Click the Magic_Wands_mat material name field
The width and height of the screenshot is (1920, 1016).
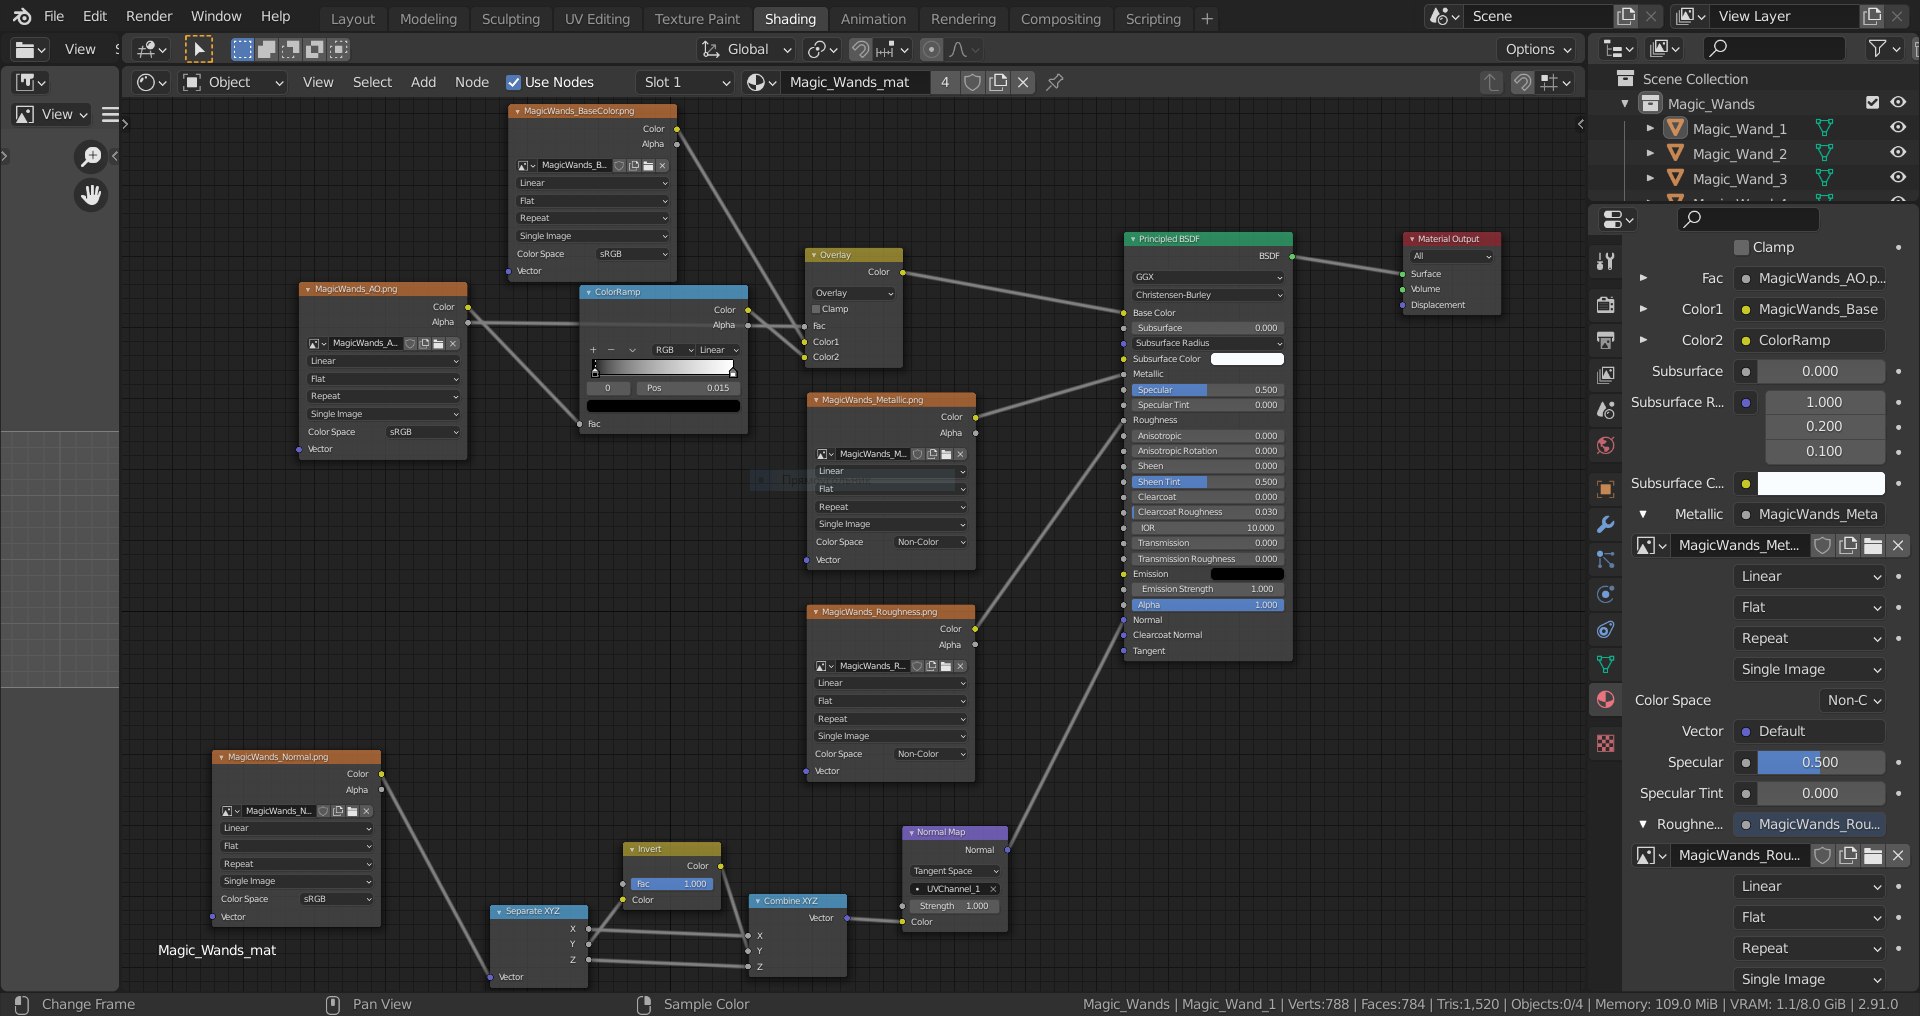(855, 82)
